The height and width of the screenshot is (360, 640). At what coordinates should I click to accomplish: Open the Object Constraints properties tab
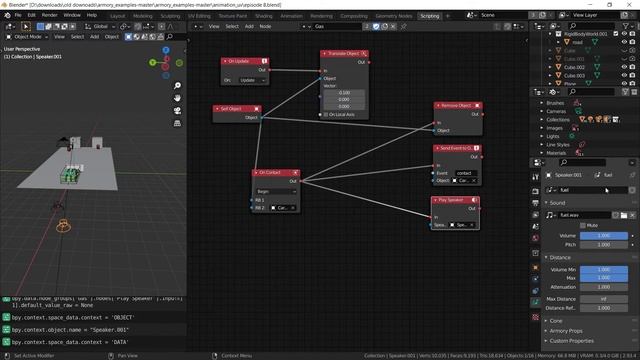[x=536, y=291]
